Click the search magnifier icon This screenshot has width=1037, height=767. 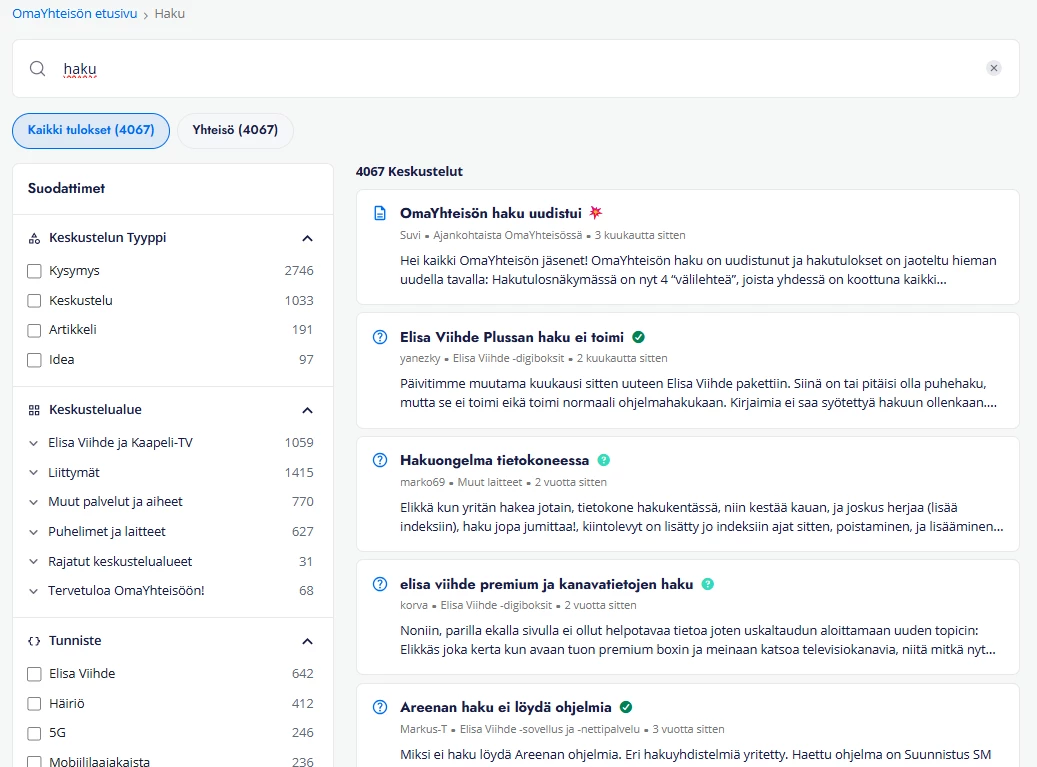coord(38,69)
